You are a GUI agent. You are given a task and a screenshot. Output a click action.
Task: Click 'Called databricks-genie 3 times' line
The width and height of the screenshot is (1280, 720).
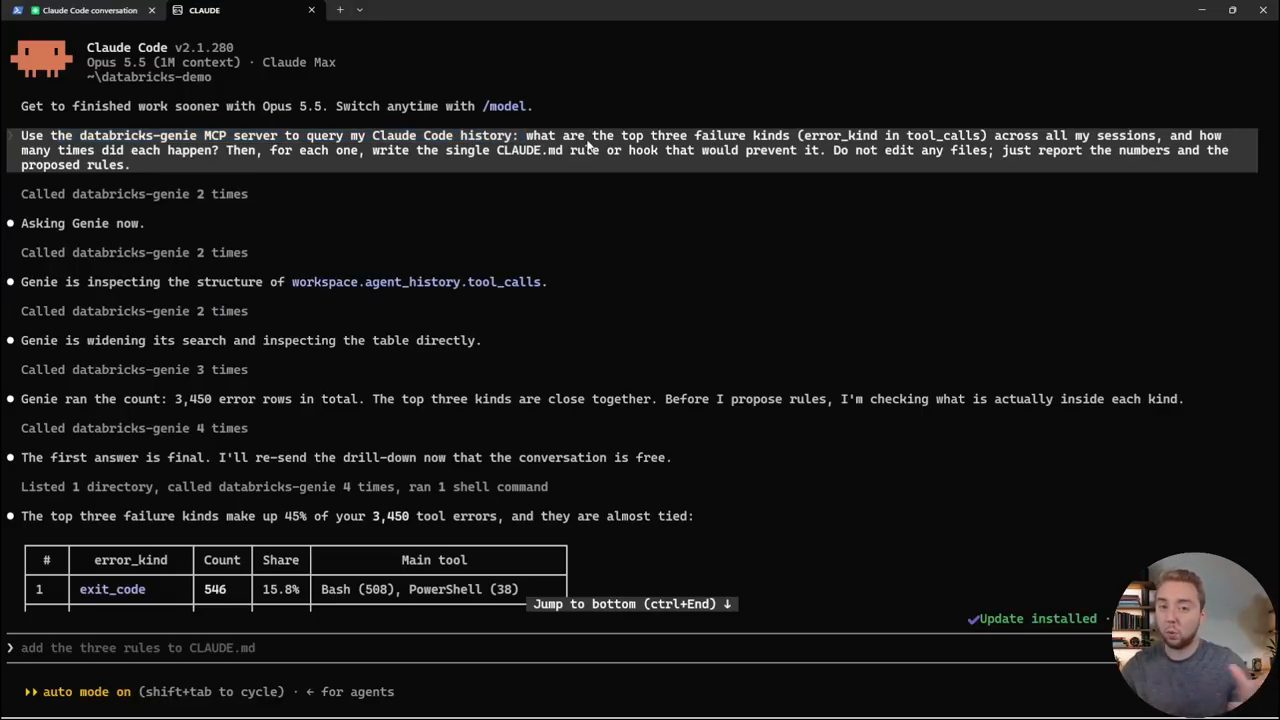click(134, 370)
